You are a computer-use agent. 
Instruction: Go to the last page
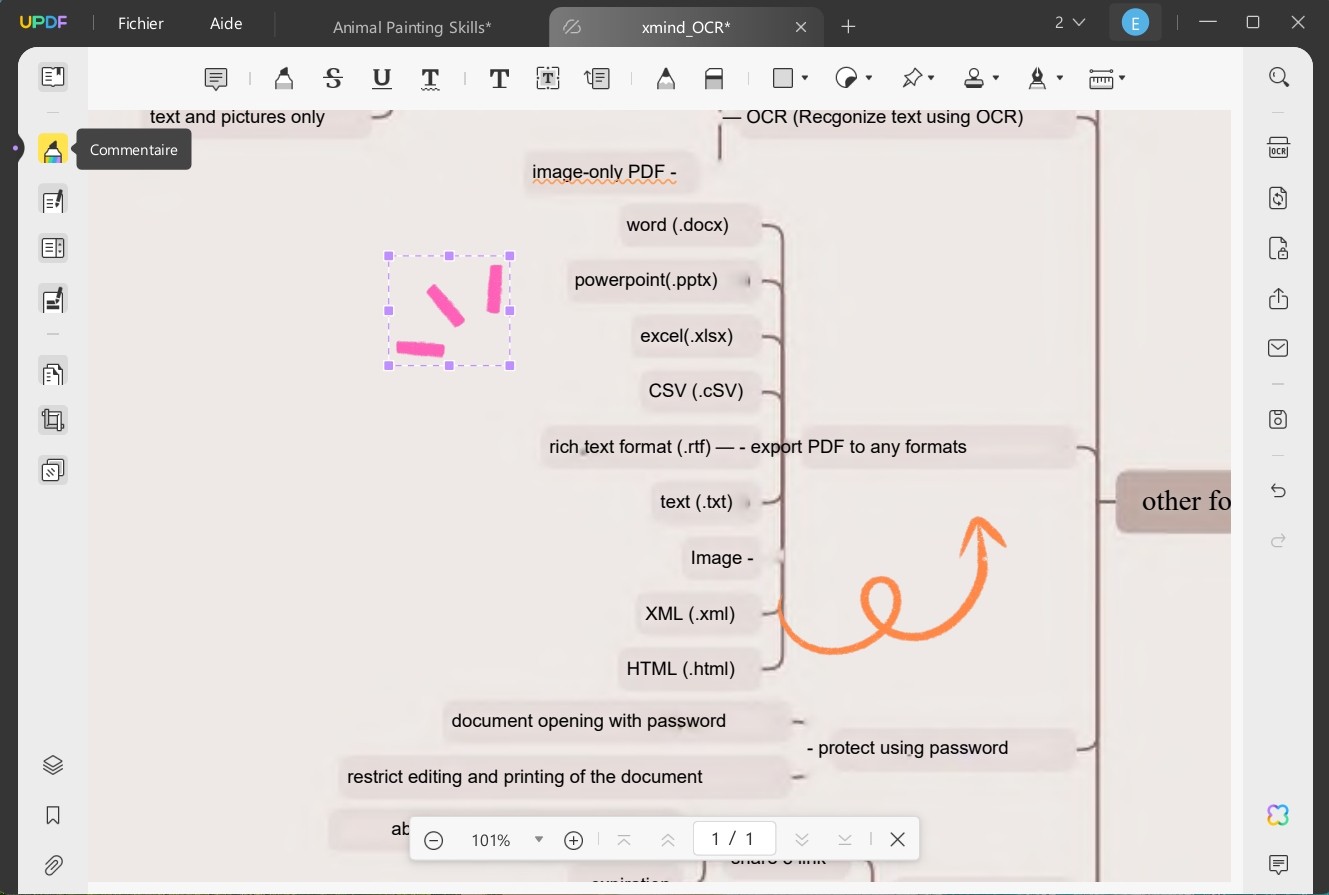click(x=845, y=840)
